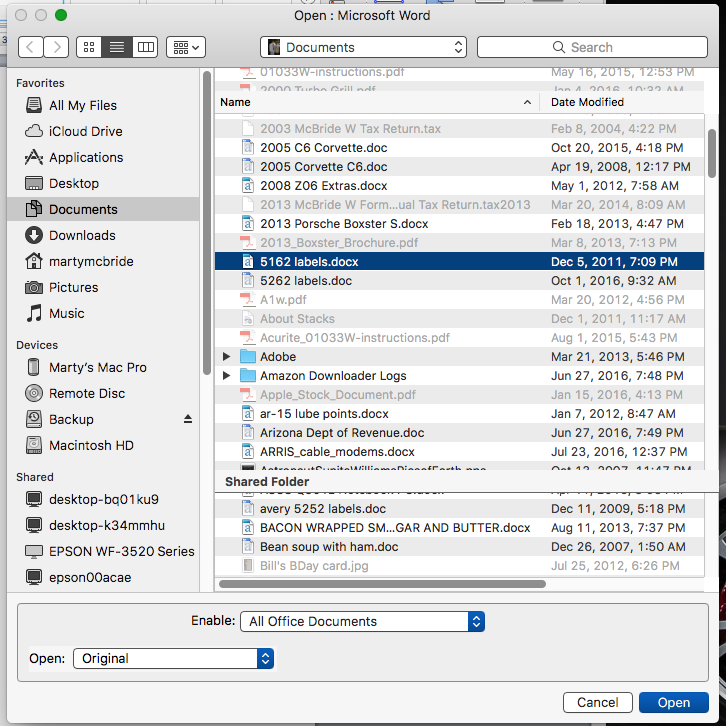Select avery 5252 labels.doc

[x=459, y=508]
